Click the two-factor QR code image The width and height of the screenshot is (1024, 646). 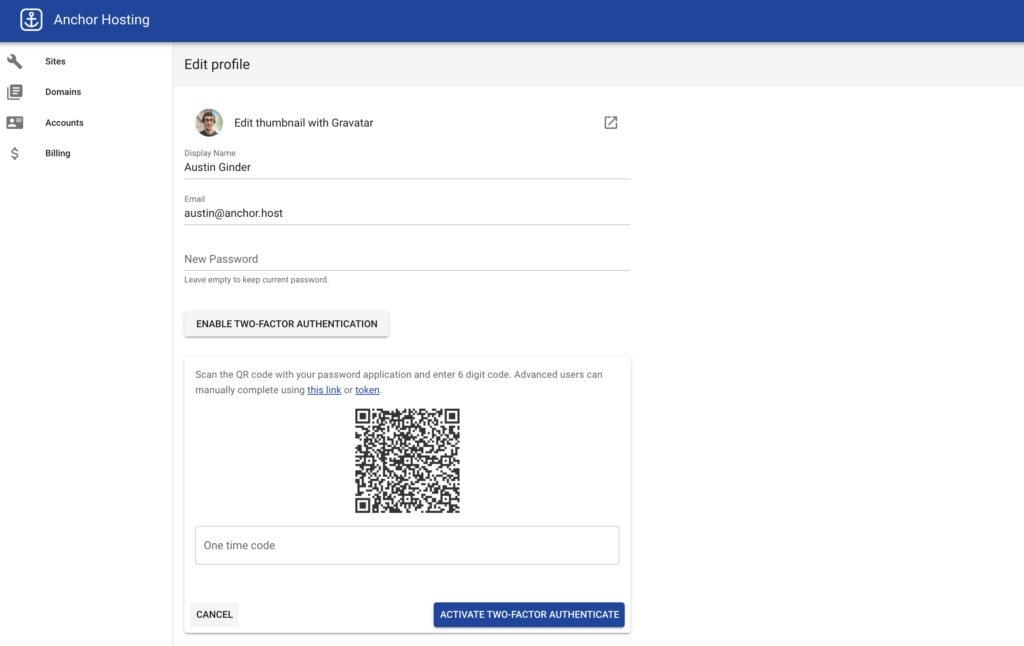pos(408,460)
